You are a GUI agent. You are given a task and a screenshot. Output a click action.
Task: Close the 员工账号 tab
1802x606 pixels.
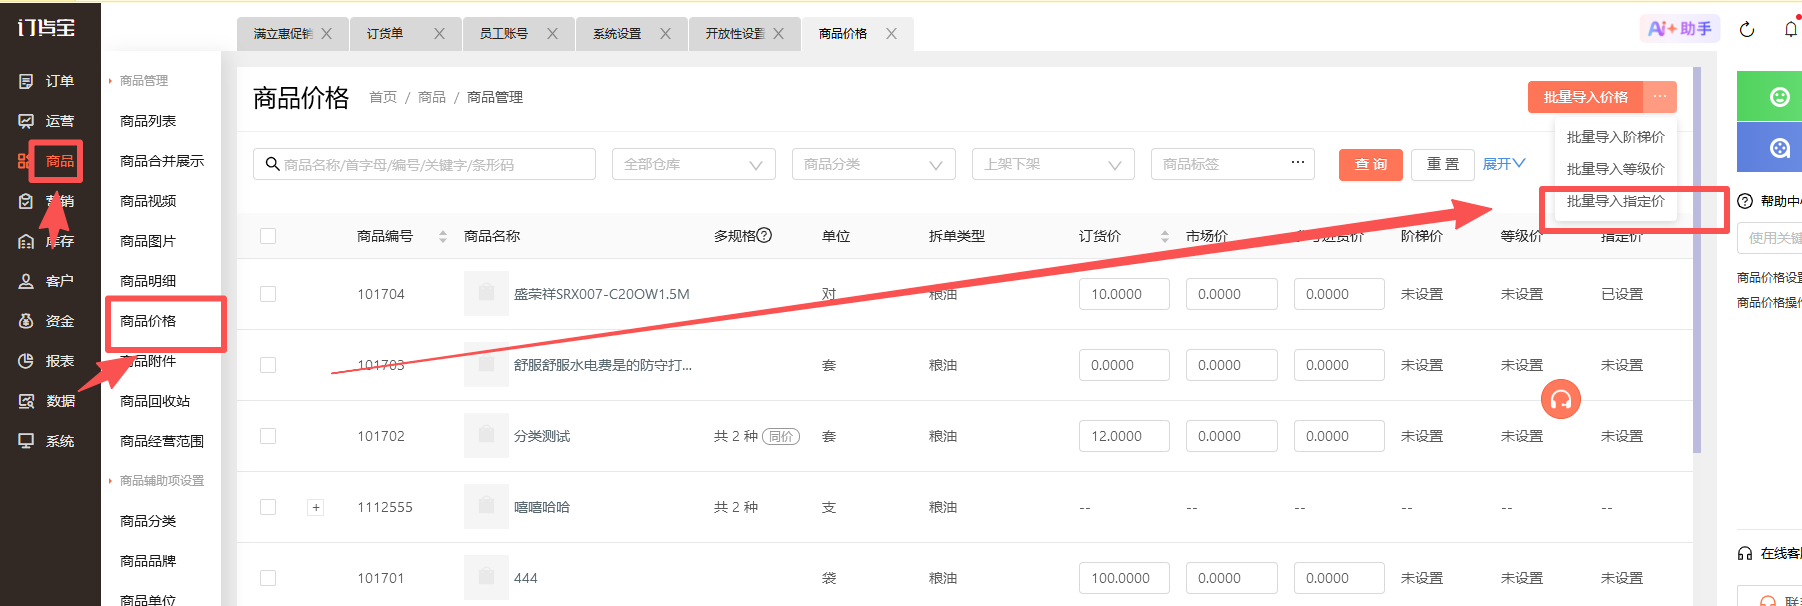pos(552,34)
